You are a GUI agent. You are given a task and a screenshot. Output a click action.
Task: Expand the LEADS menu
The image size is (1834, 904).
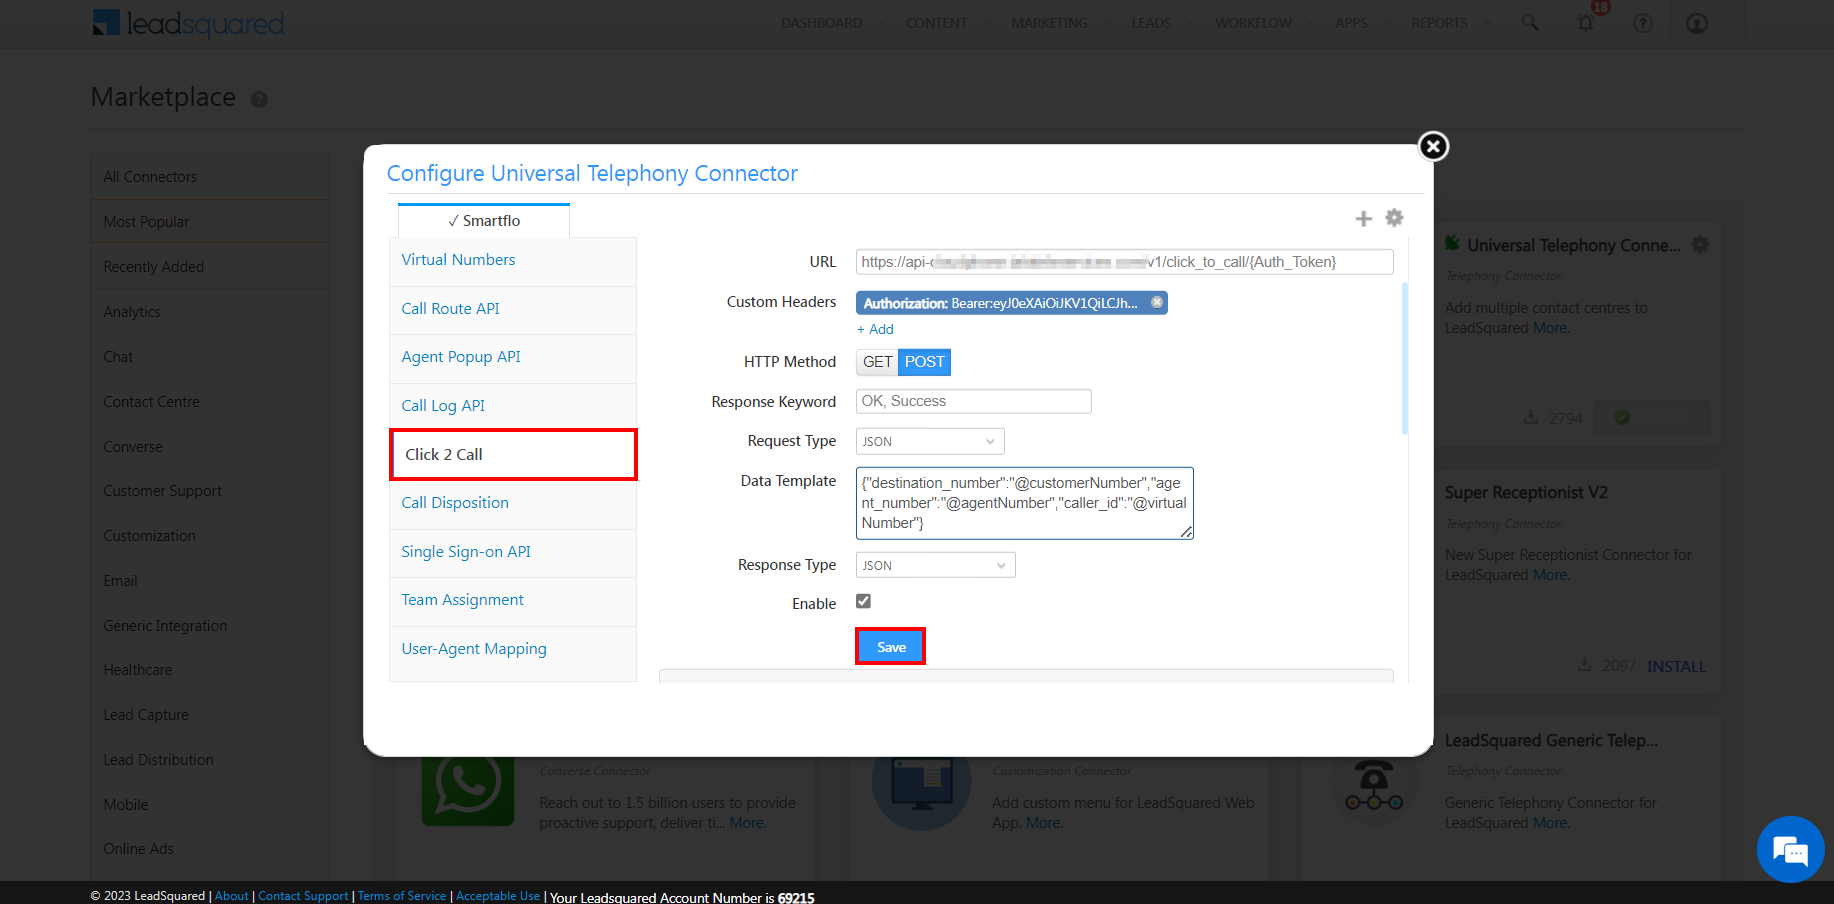click(x=1151, y=23)
